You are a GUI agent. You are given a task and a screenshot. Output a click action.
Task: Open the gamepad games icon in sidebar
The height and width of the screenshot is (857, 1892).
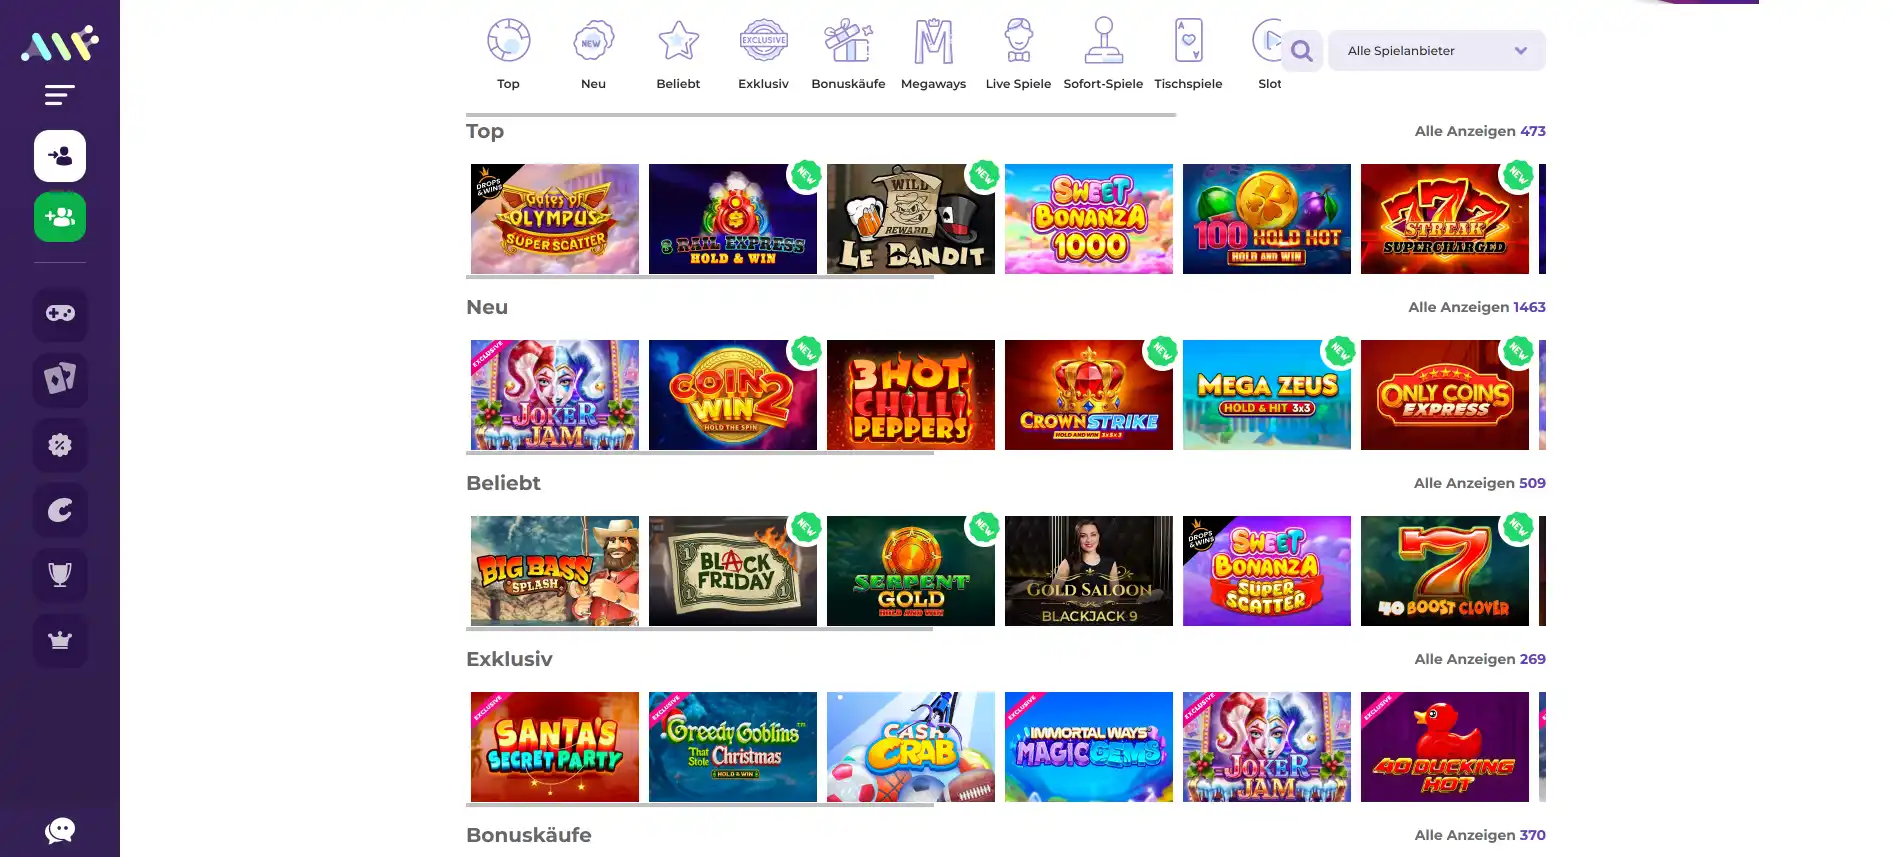click(60, 314)
